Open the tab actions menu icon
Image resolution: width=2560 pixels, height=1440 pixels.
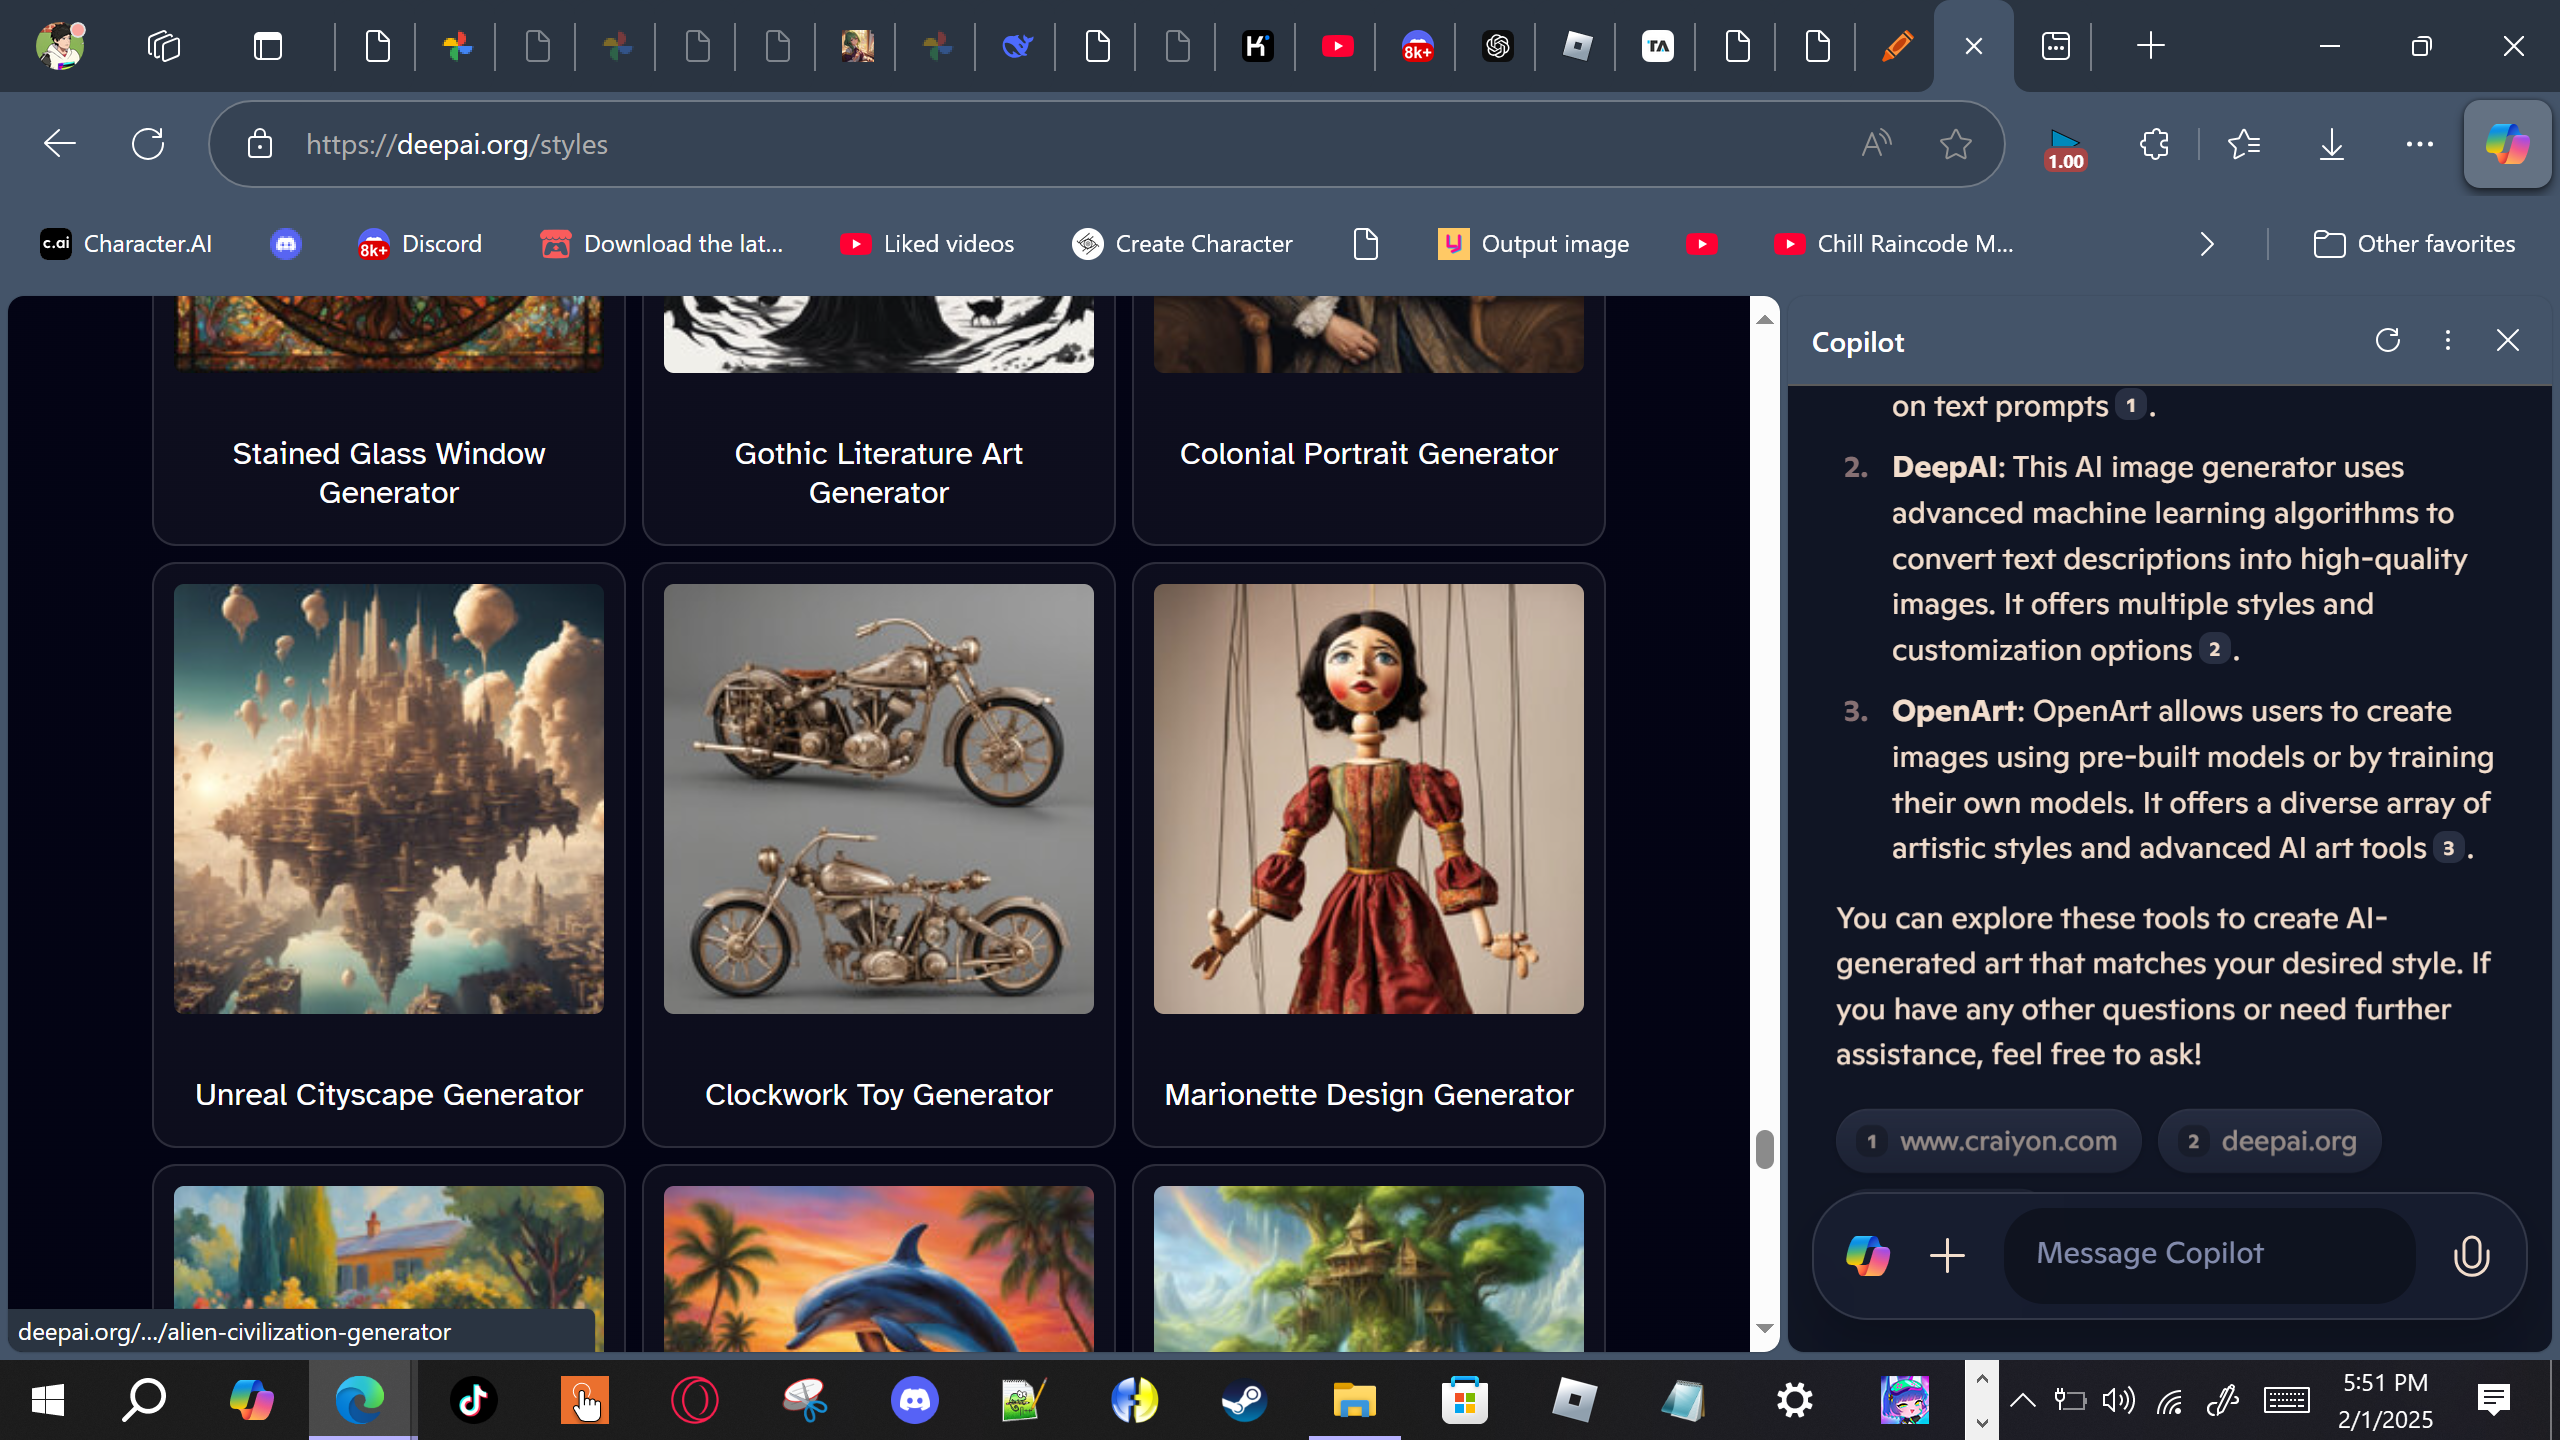(x=268, y=46)
